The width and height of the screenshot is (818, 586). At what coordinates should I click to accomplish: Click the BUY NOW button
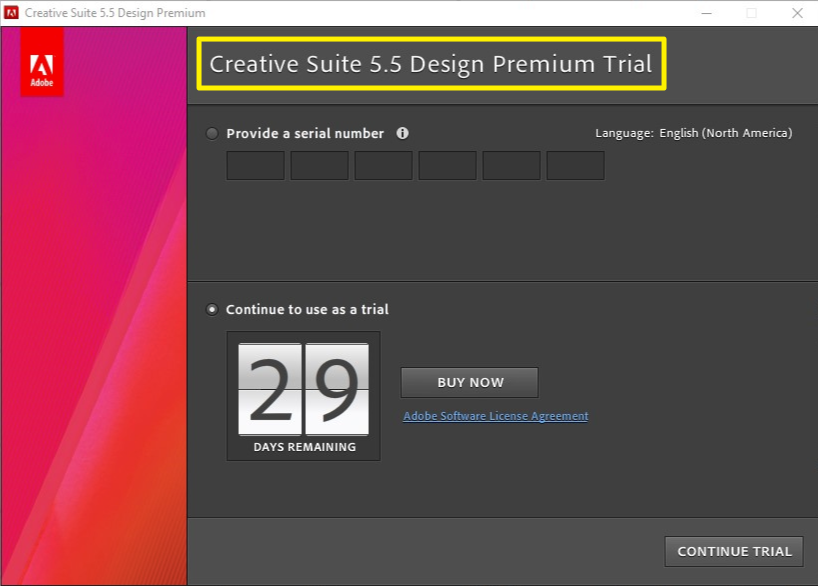(x=470, y=382)
